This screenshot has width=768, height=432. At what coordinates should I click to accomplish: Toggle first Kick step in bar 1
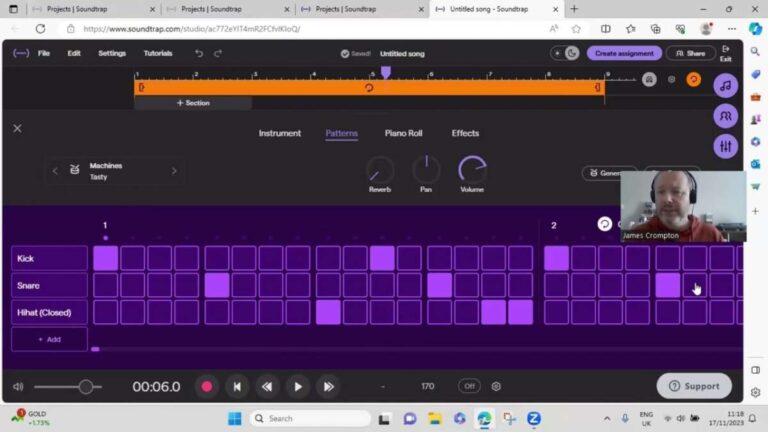(x=106, y=258)
